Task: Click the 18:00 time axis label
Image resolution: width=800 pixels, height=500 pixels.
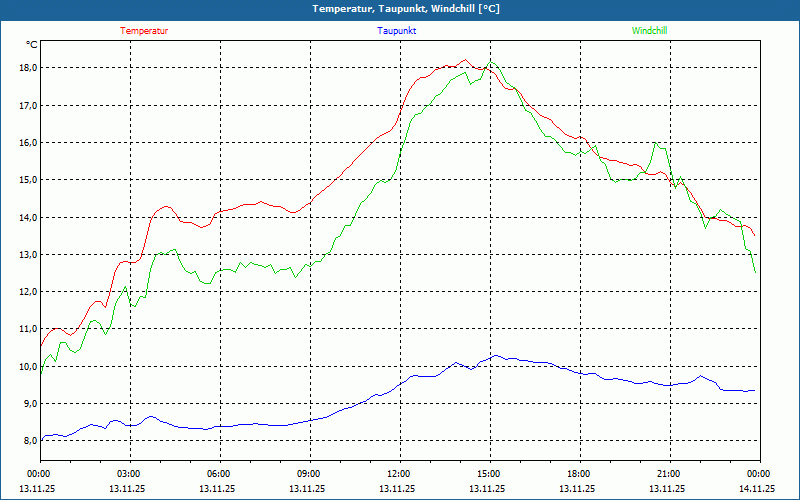Action: [578, 474]
